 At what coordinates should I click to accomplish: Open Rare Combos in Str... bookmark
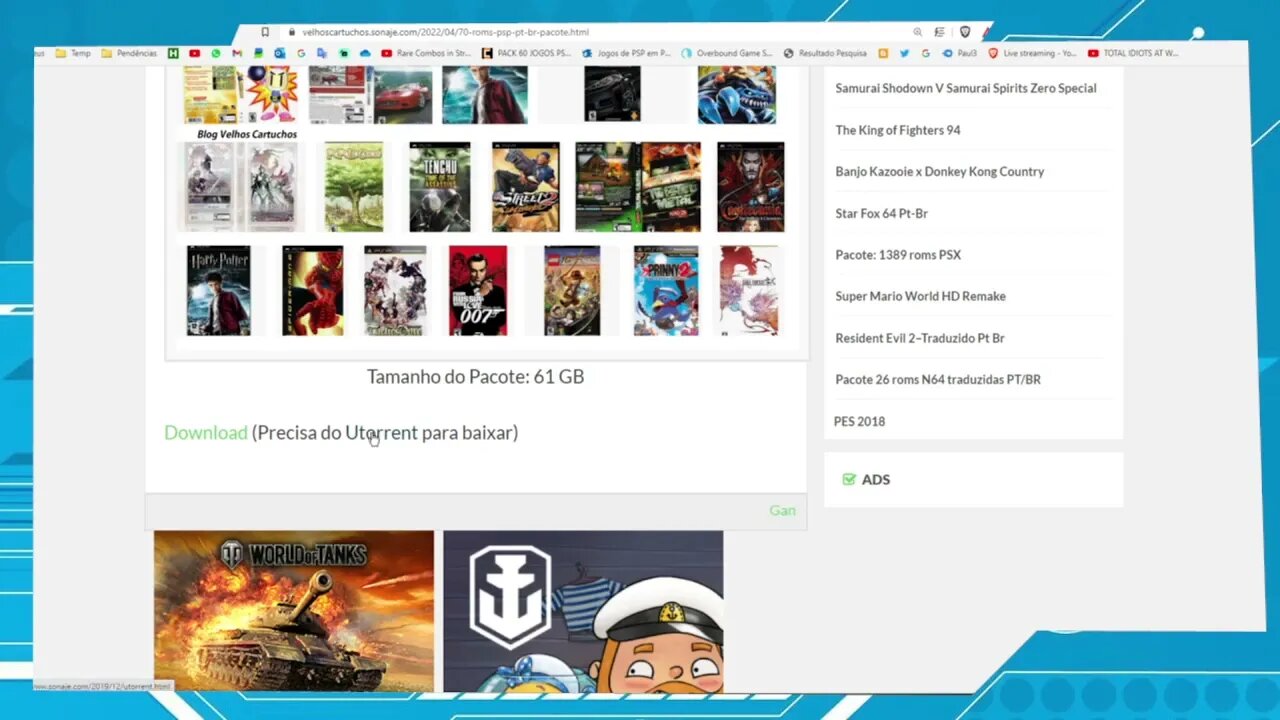point(426,53)
